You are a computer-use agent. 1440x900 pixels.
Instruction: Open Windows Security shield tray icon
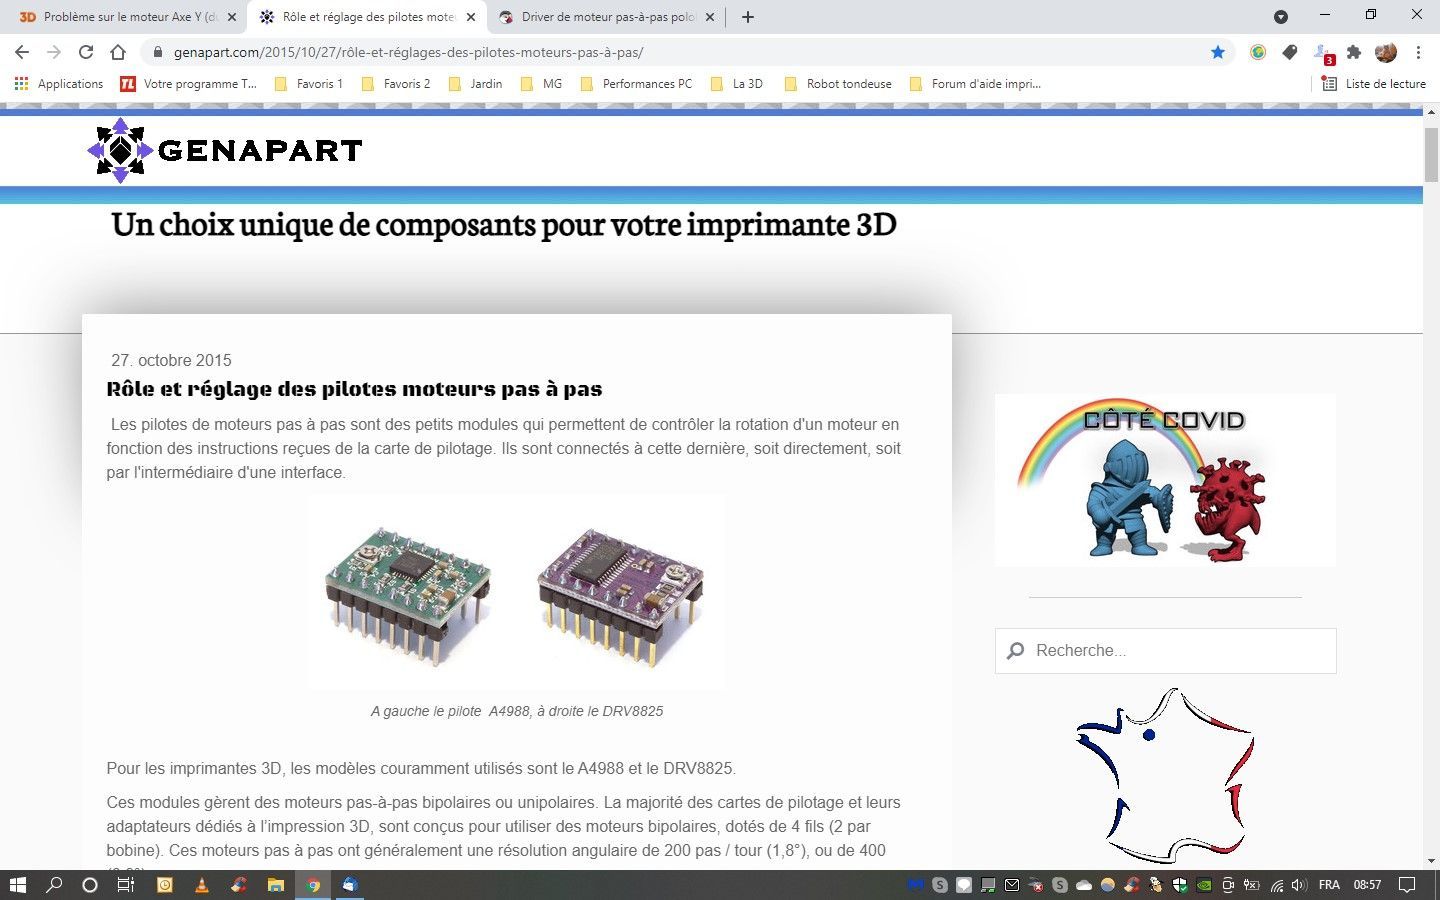click(1180, 885)
